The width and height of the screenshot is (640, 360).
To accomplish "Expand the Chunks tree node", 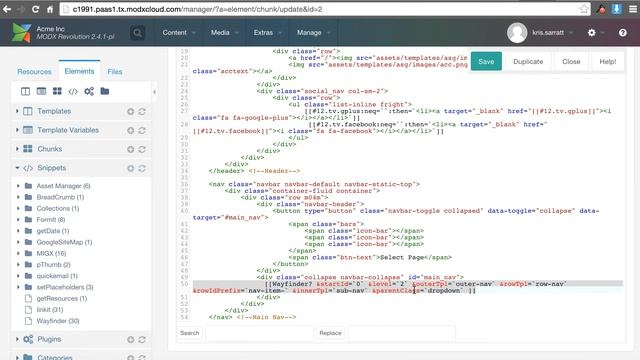I will [17, 149].
